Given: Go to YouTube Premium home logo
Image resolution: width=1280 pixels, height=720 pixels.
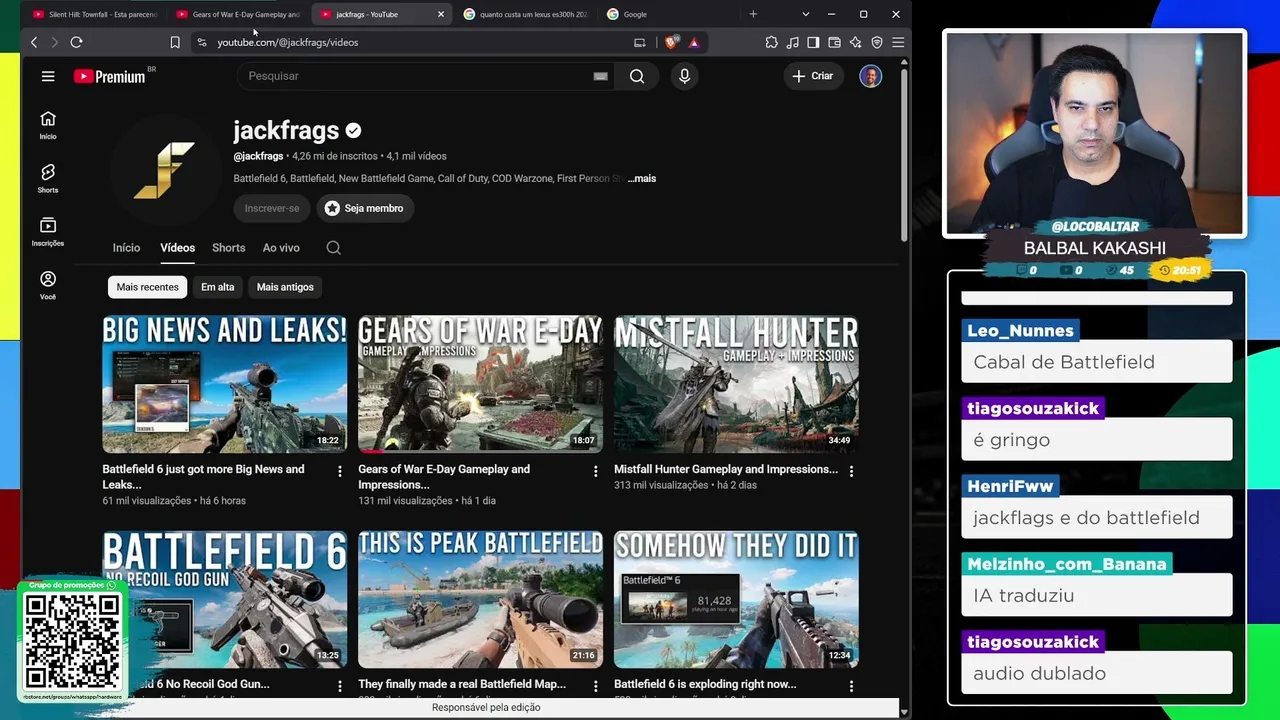Looking at the screenshot, I should pyautogui.click(x=110, y=76).
